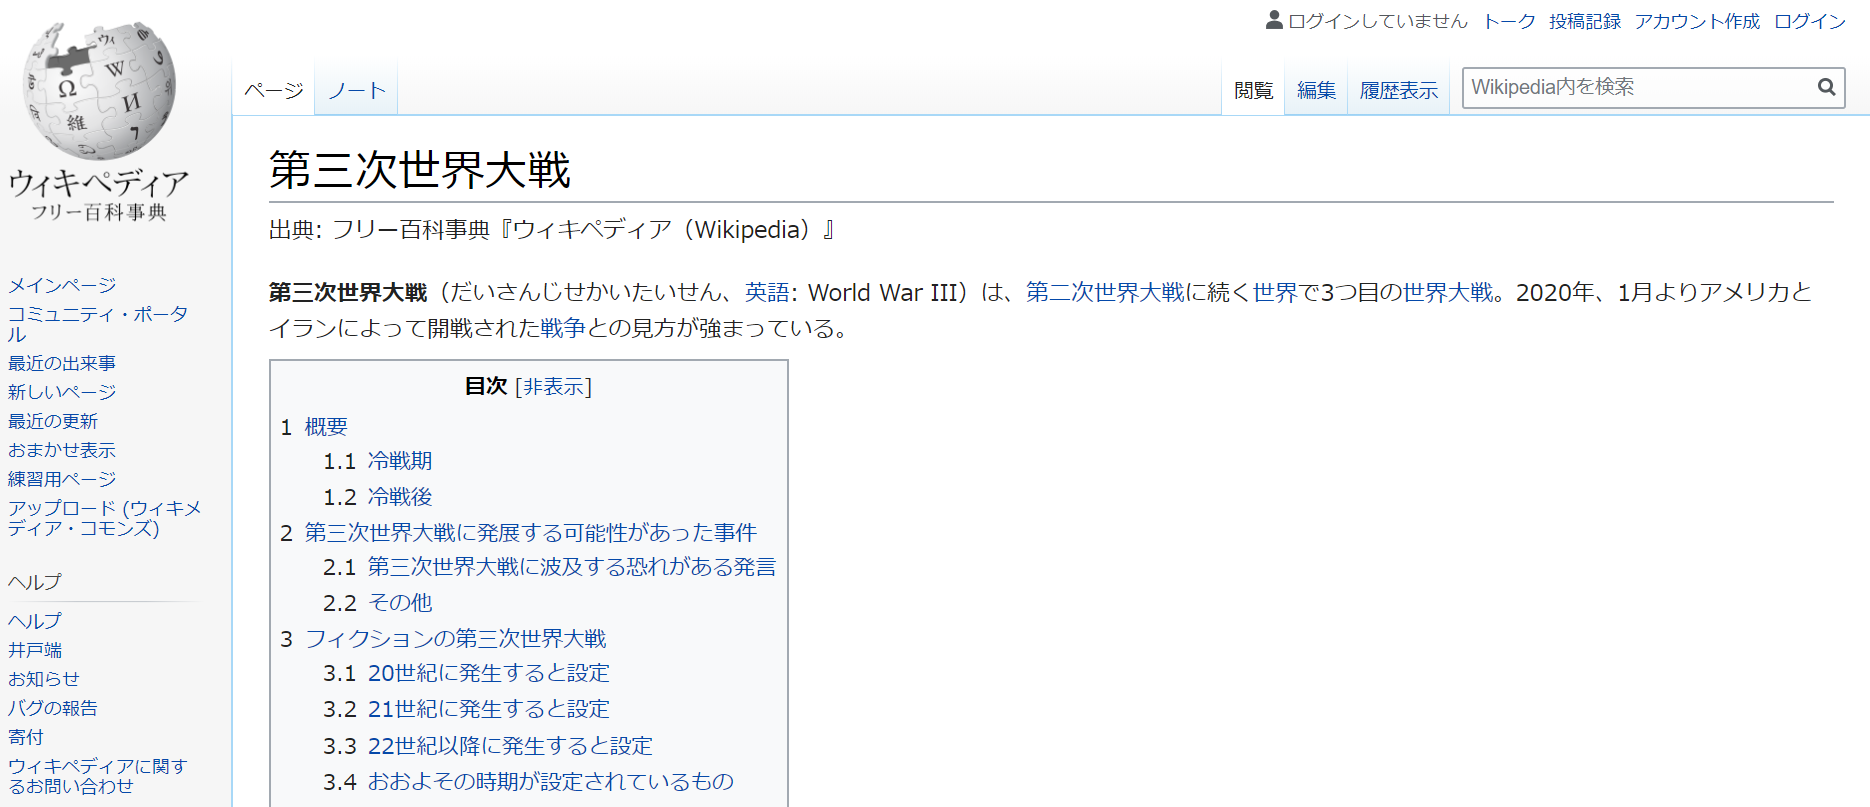
Task: Click the magnifying glass search icon
Action: pyautogui.click(x=1826, y=88)
